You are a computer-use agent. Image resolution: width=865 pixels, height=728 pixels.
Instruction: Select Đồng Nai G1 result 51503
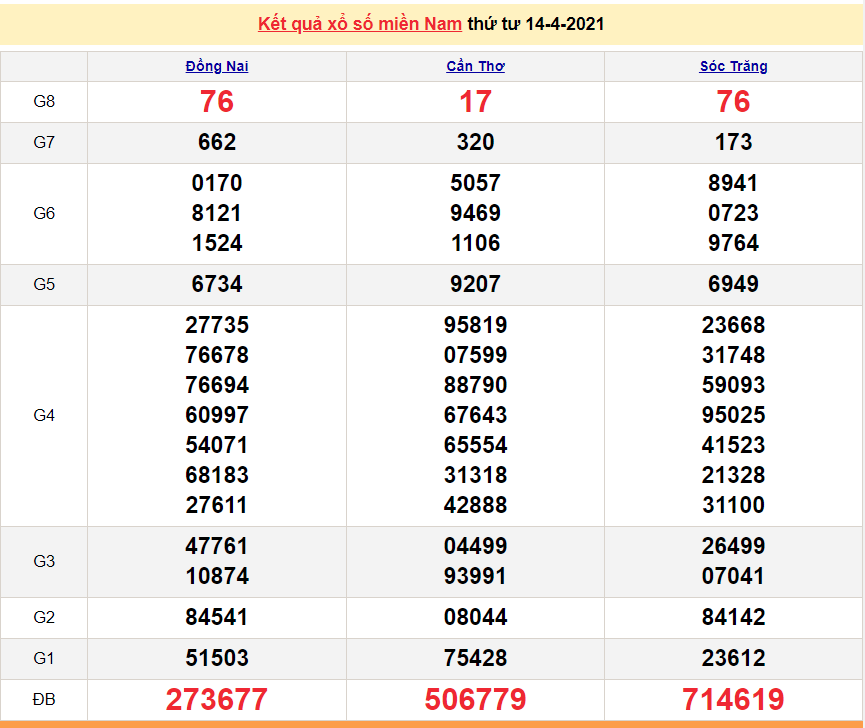click(217, 659)
